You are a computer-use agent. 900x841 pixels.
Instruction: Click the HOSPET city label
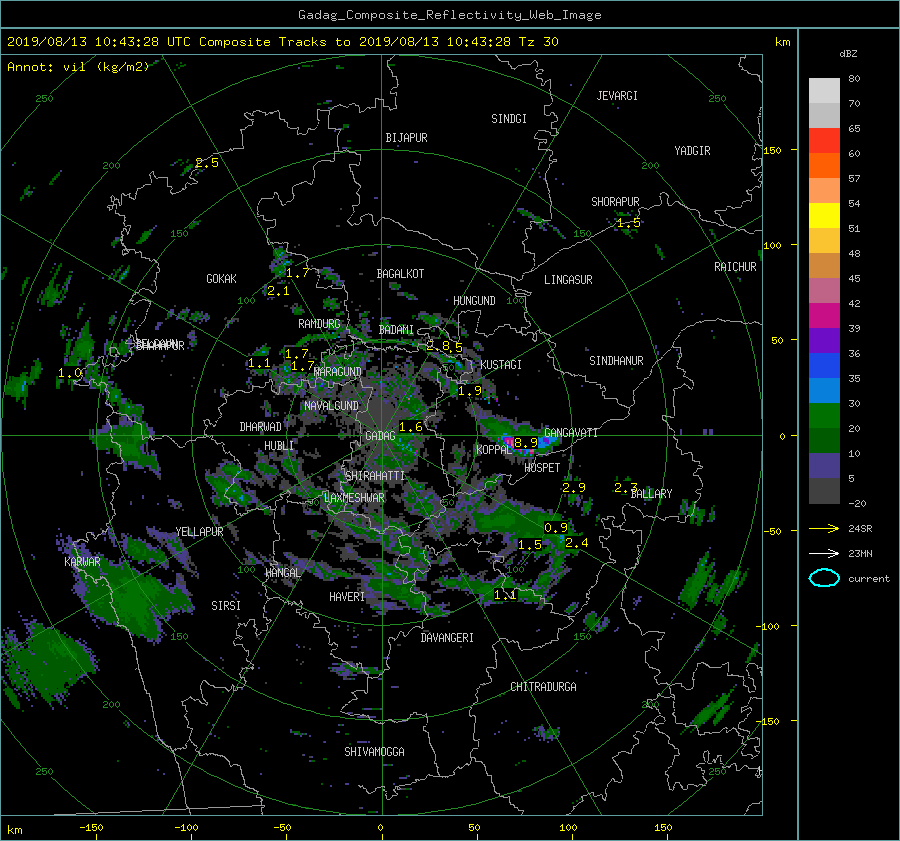point(542,468)
